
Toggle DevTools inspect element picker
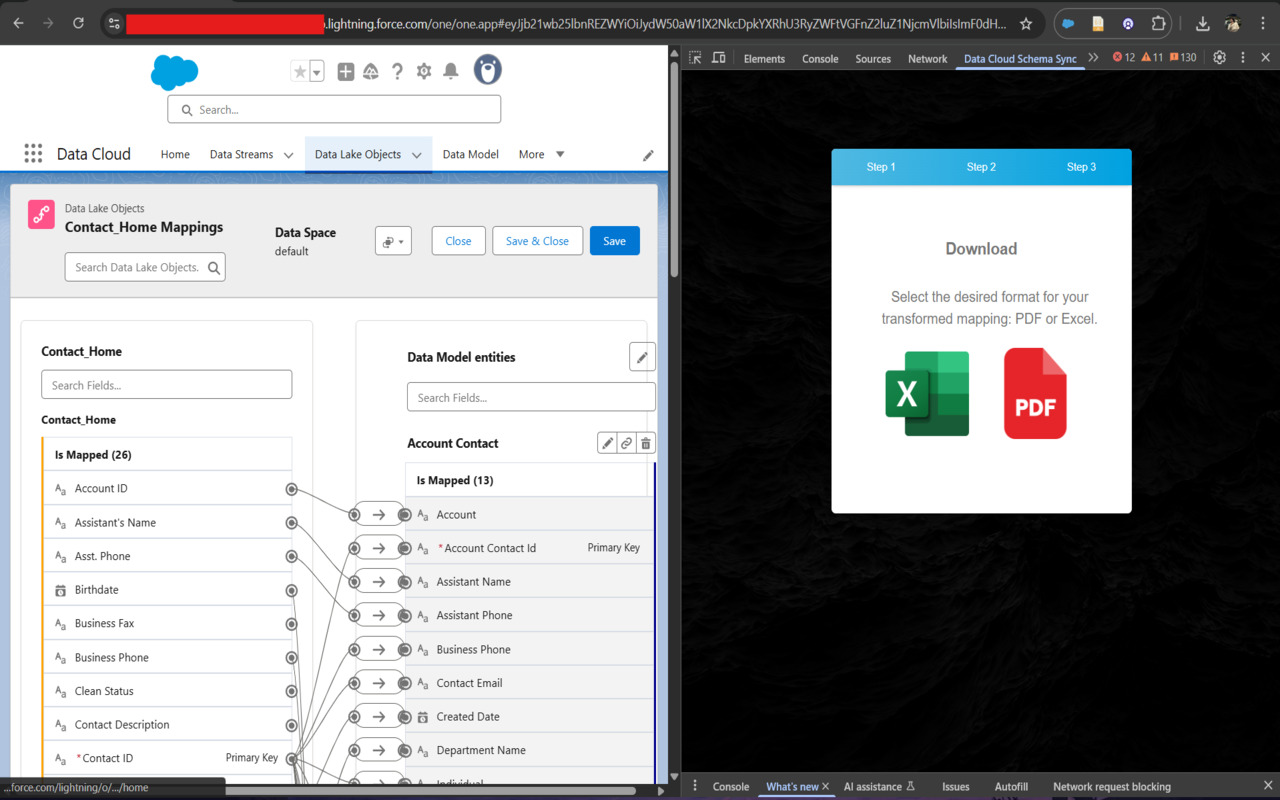[695, 58]
